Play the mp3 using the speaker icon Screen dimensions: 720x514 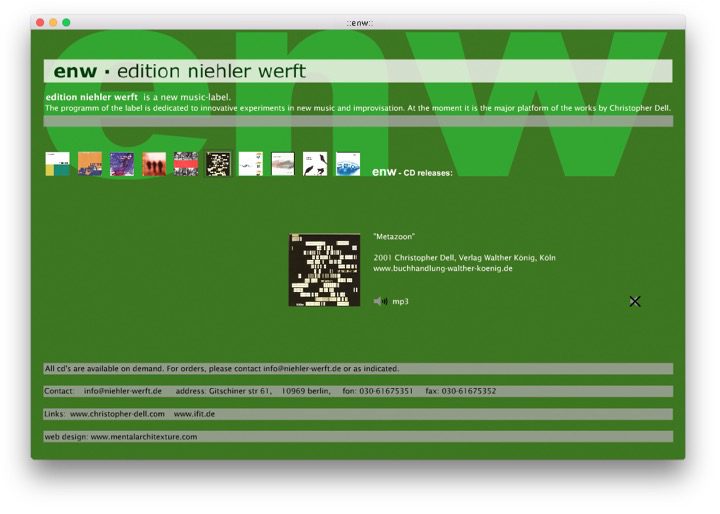pos(381,301)
